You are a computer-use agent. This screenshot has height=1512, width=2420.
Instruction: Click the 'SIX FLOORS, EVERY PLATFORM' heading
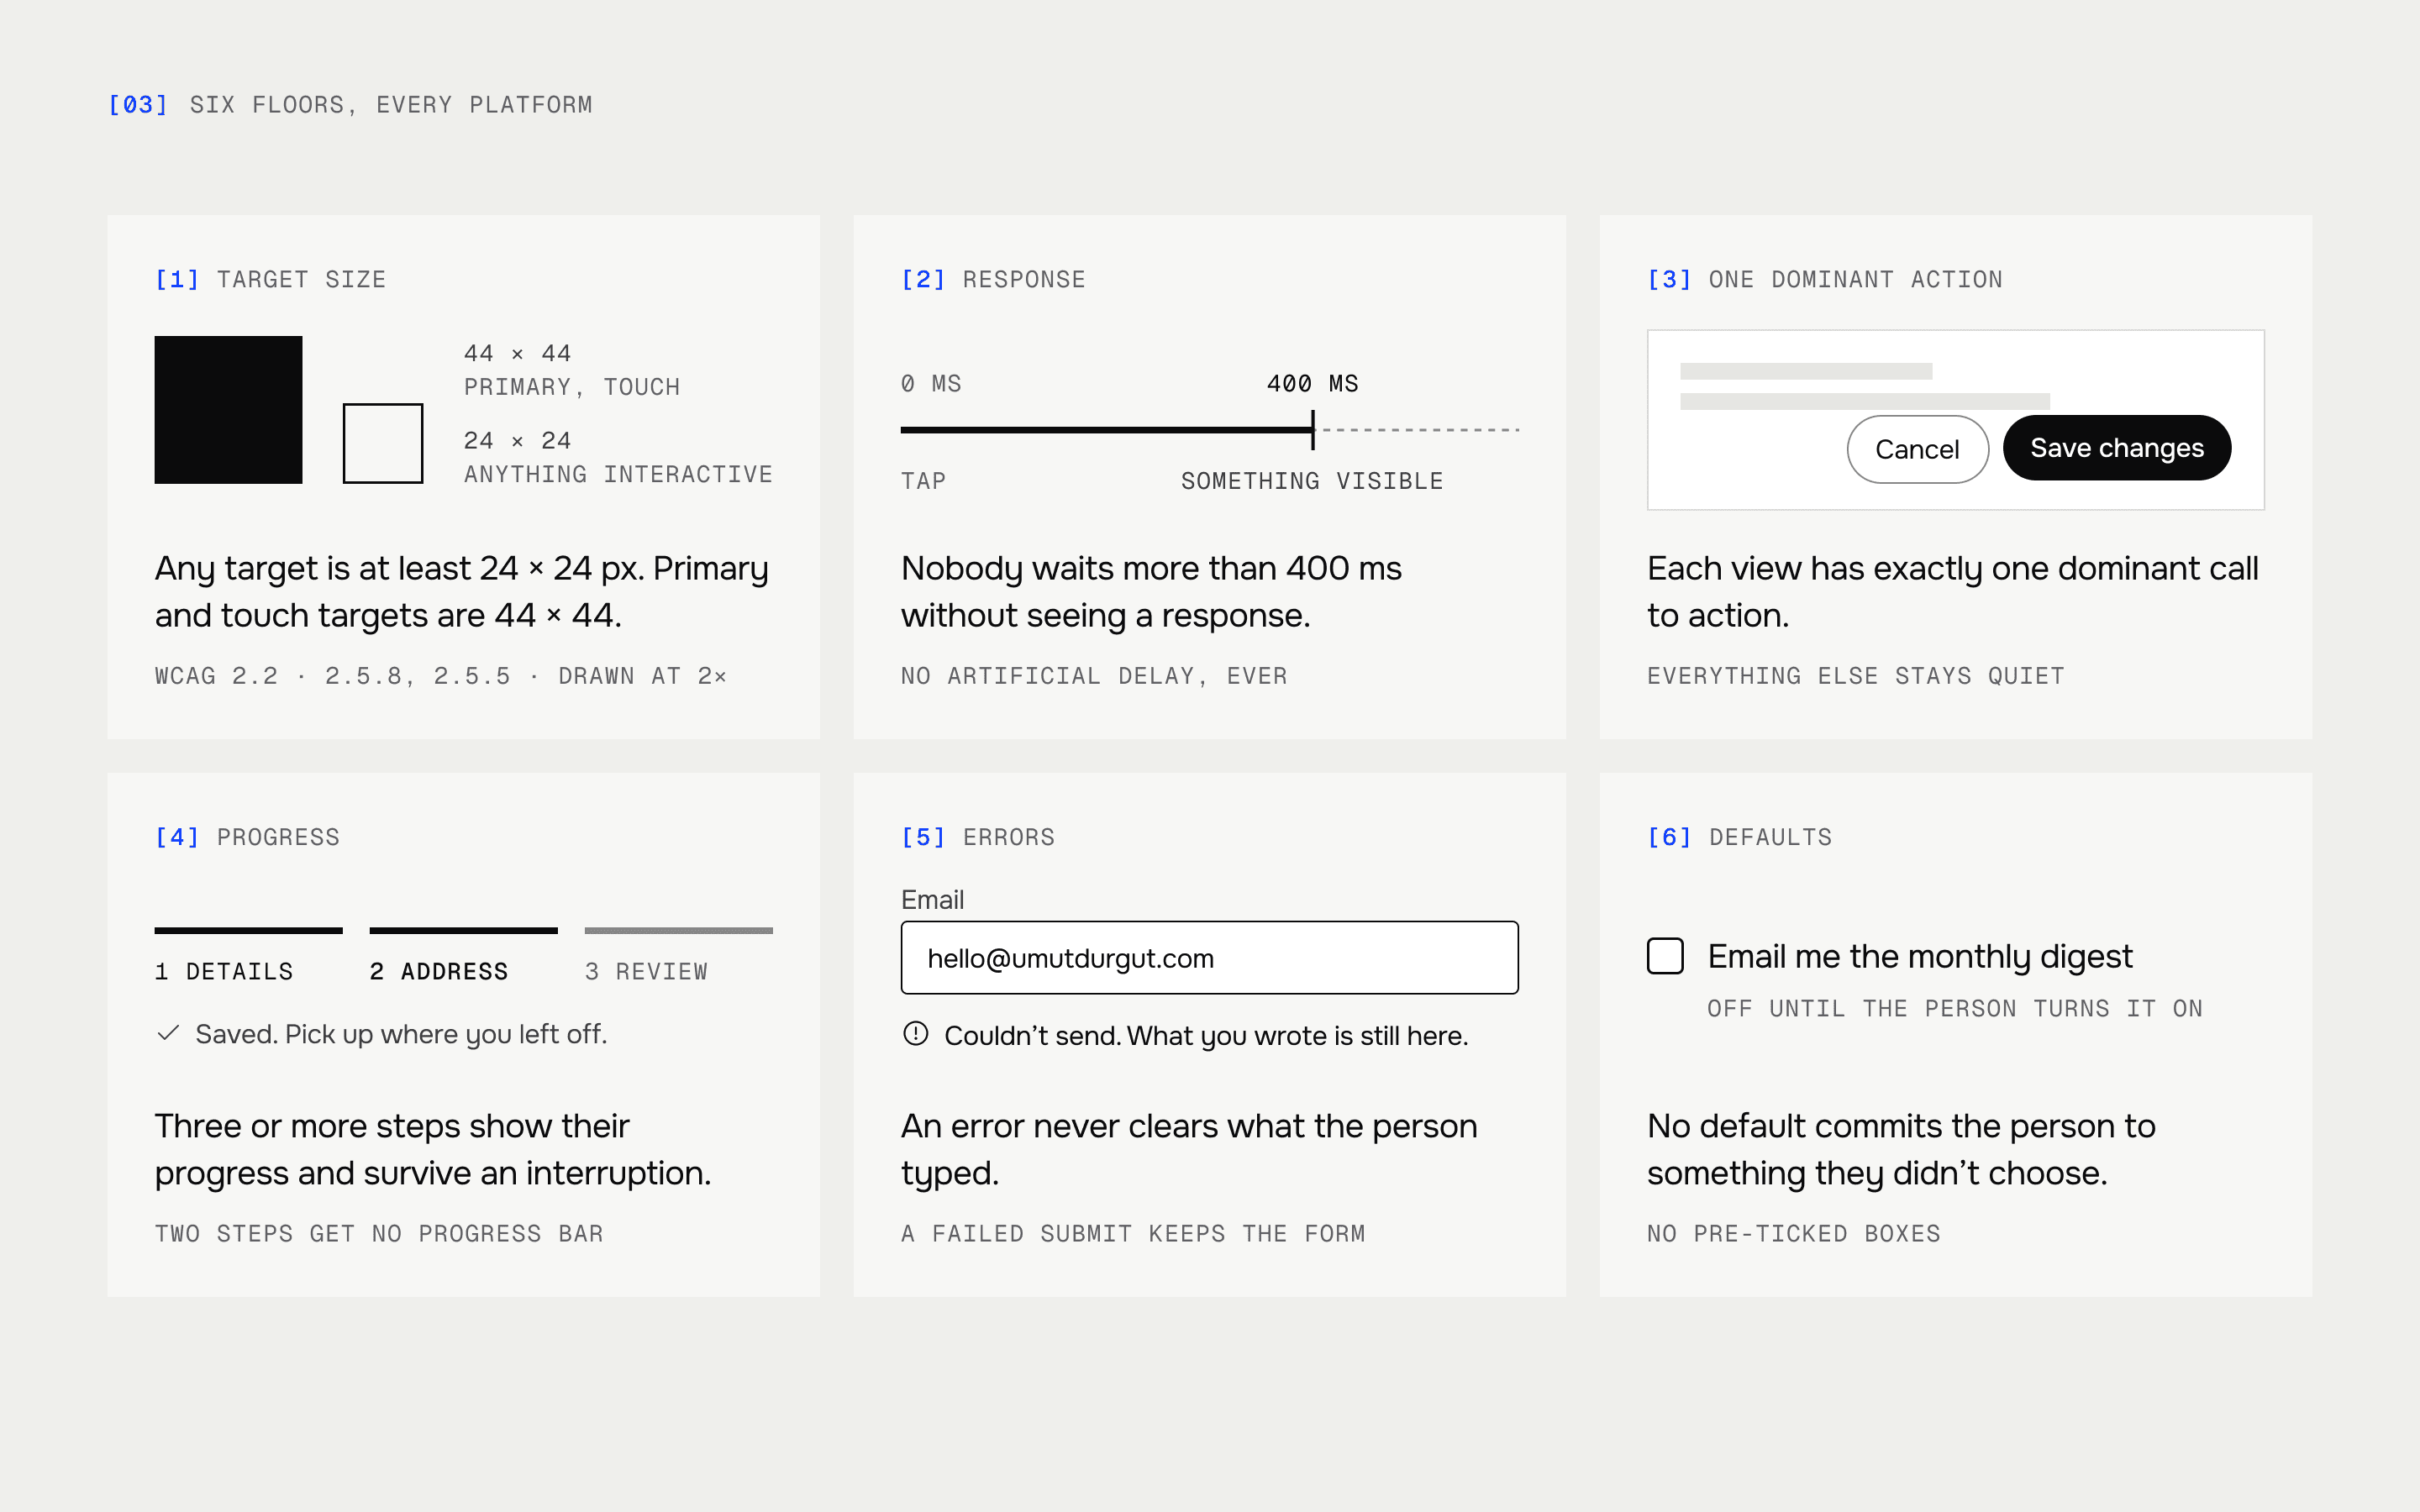(x=391, y=105)
